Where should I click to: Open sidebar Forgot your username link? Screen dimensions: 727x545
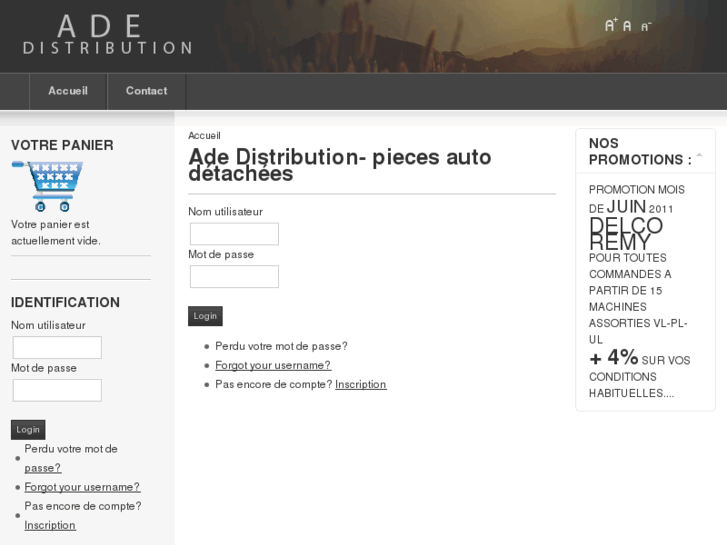click(x=82, y=487)
